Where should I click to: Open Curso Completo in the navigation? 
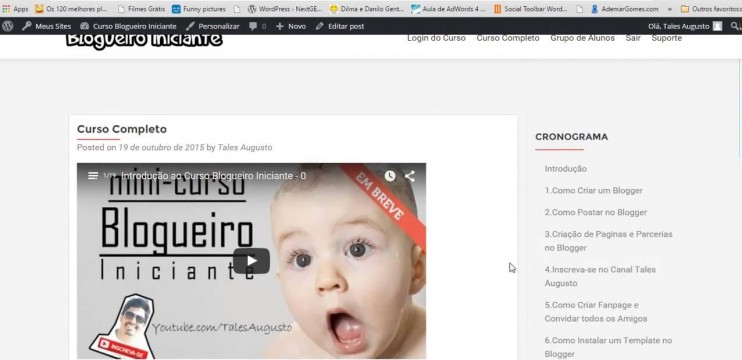click(508, 38)
